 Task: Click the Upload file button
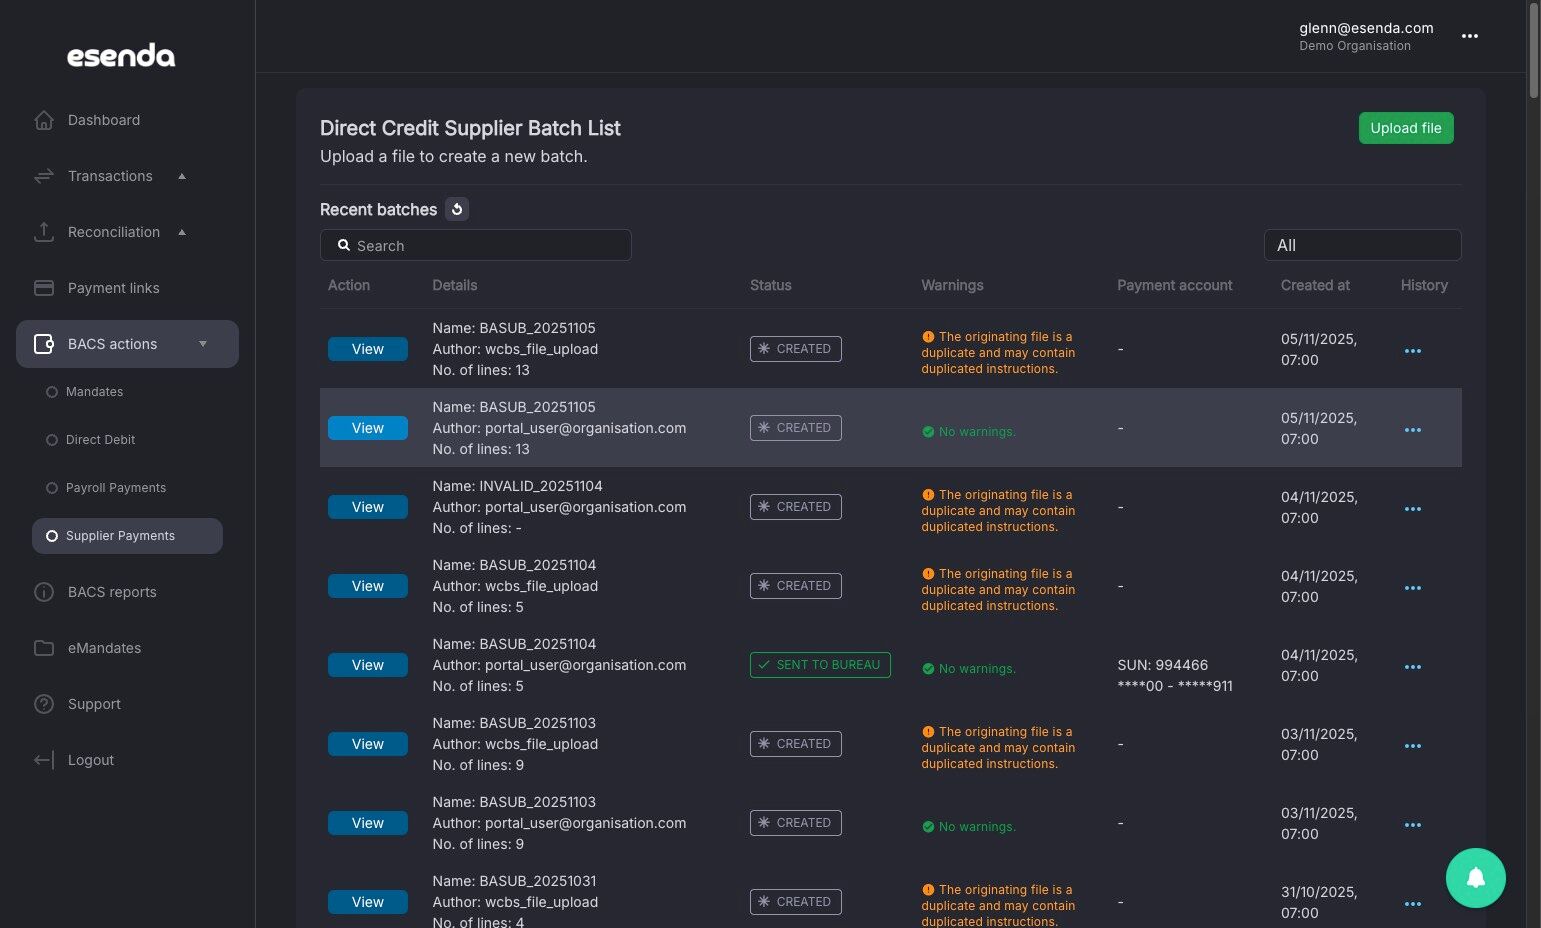click(1406, 128)
